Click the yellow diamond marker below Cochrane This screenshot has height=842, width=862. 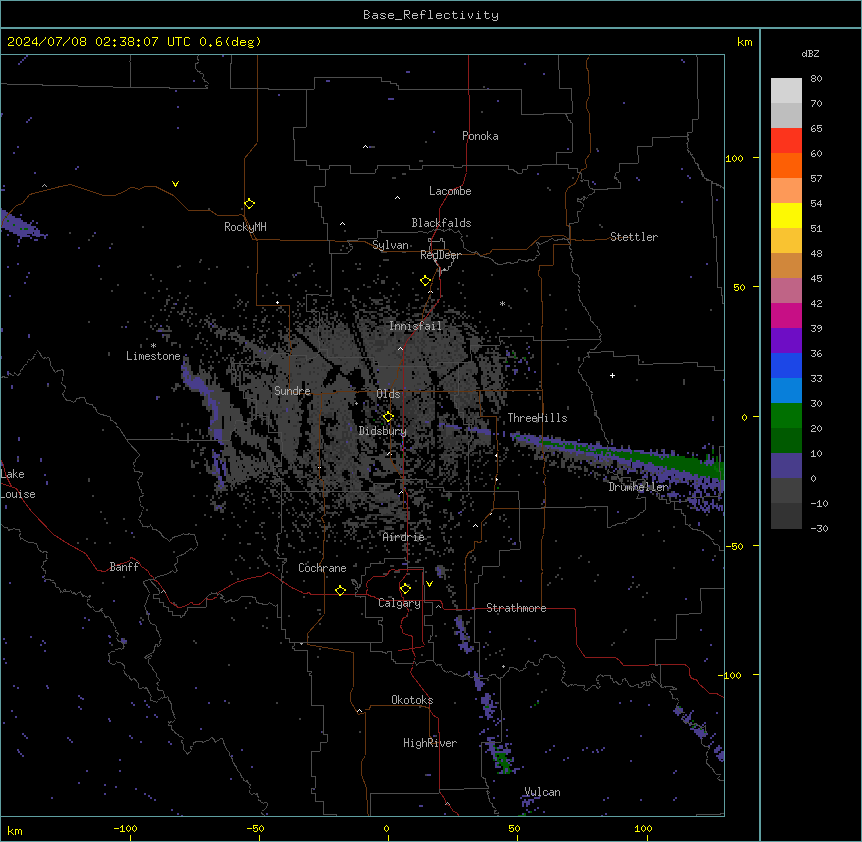click(340, 590)
